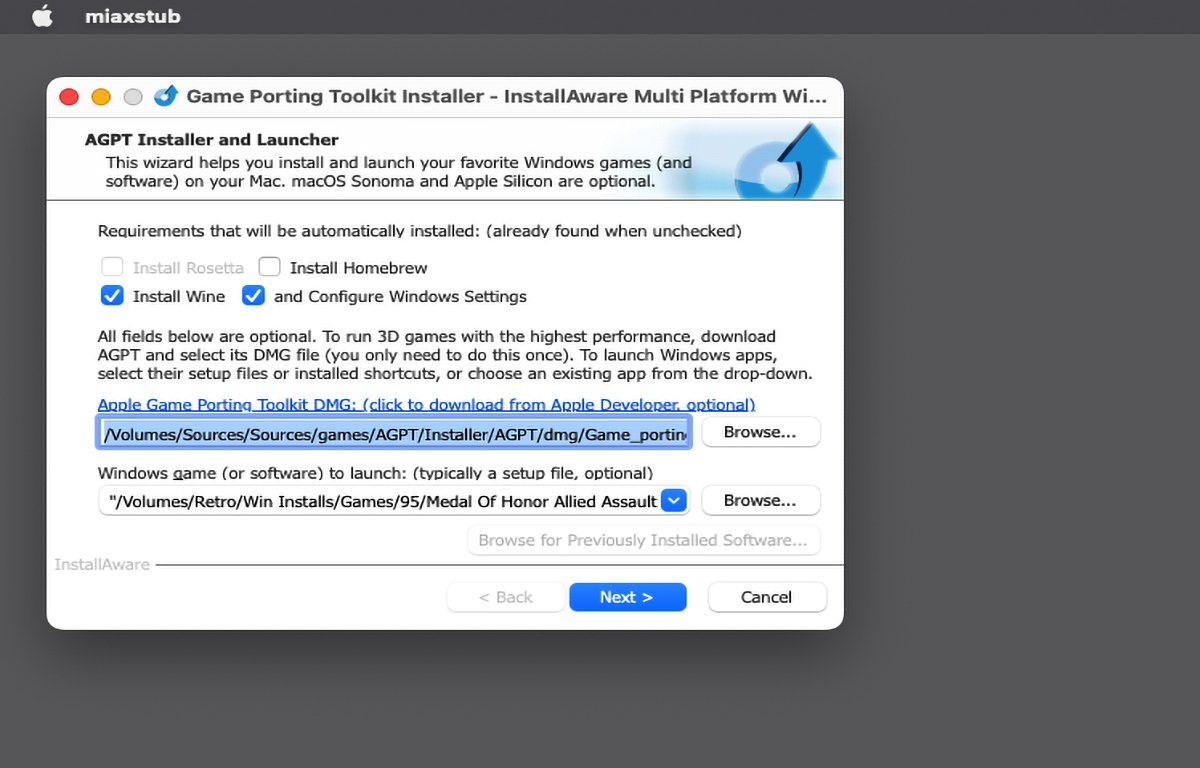
Task: Uncheck the Install Wine checkbox
Action: pyautogui.click(x=112, y=296)
